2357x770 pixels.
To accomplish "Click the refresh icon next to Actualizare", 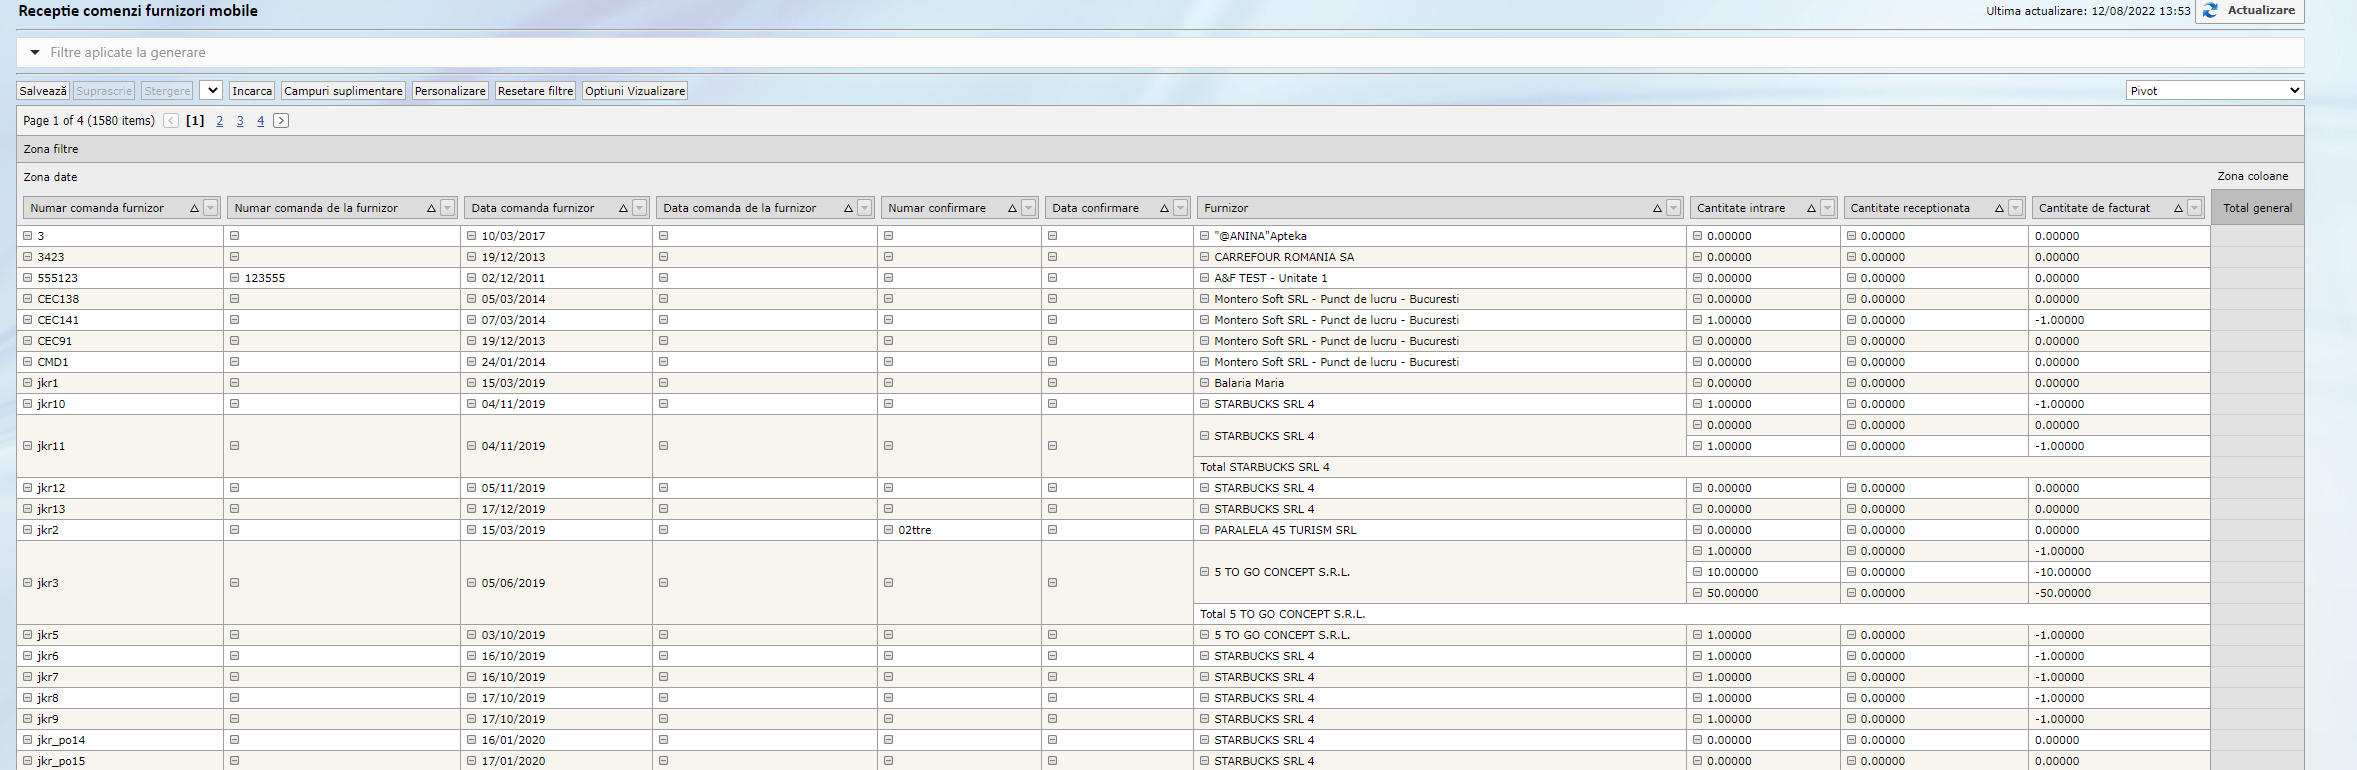I will click(2210, 11).
